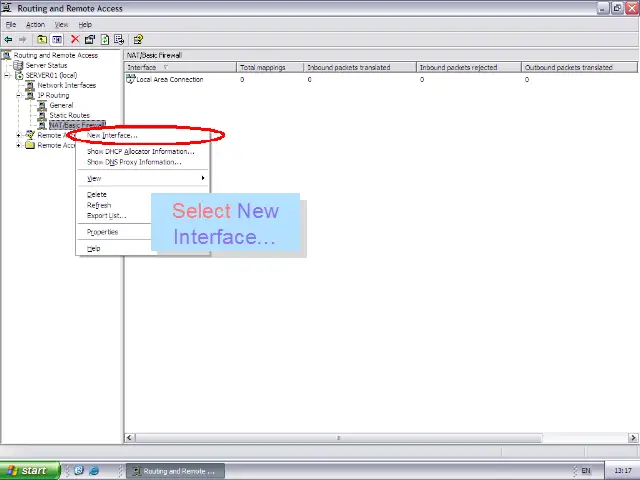640x480 pixels.
Task: Collapse the SERVER01 (local) tree node
Action: [x=7, y=76]
